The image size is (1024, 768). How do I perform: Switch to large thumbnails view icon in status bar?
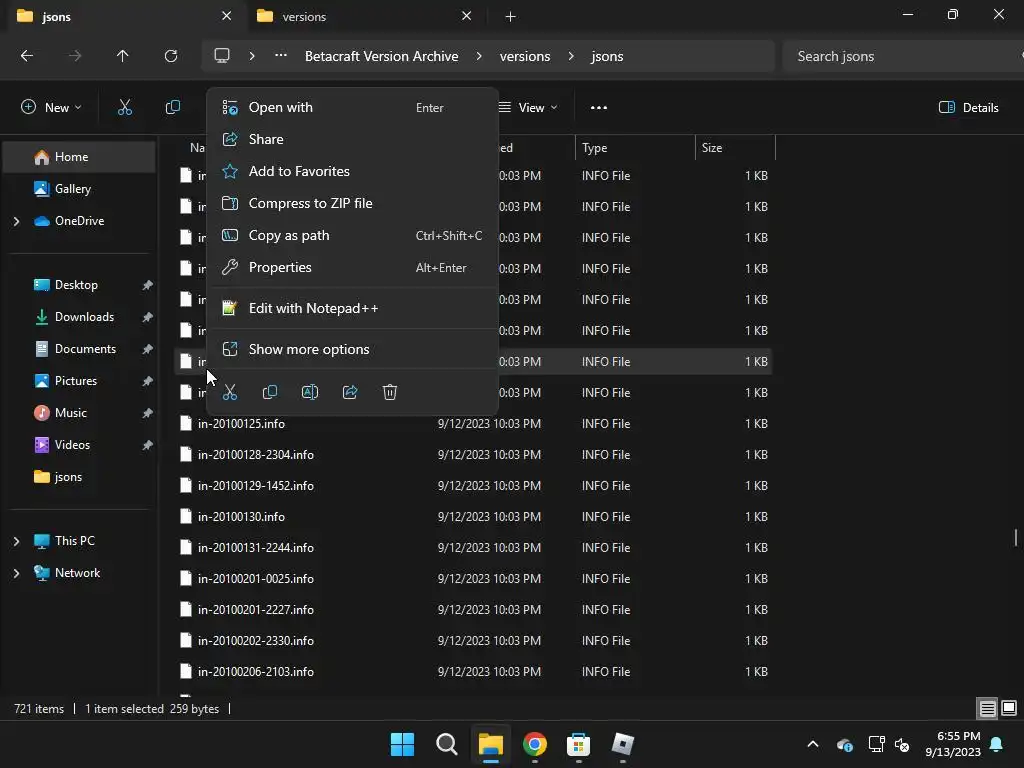coord(1009,708)
